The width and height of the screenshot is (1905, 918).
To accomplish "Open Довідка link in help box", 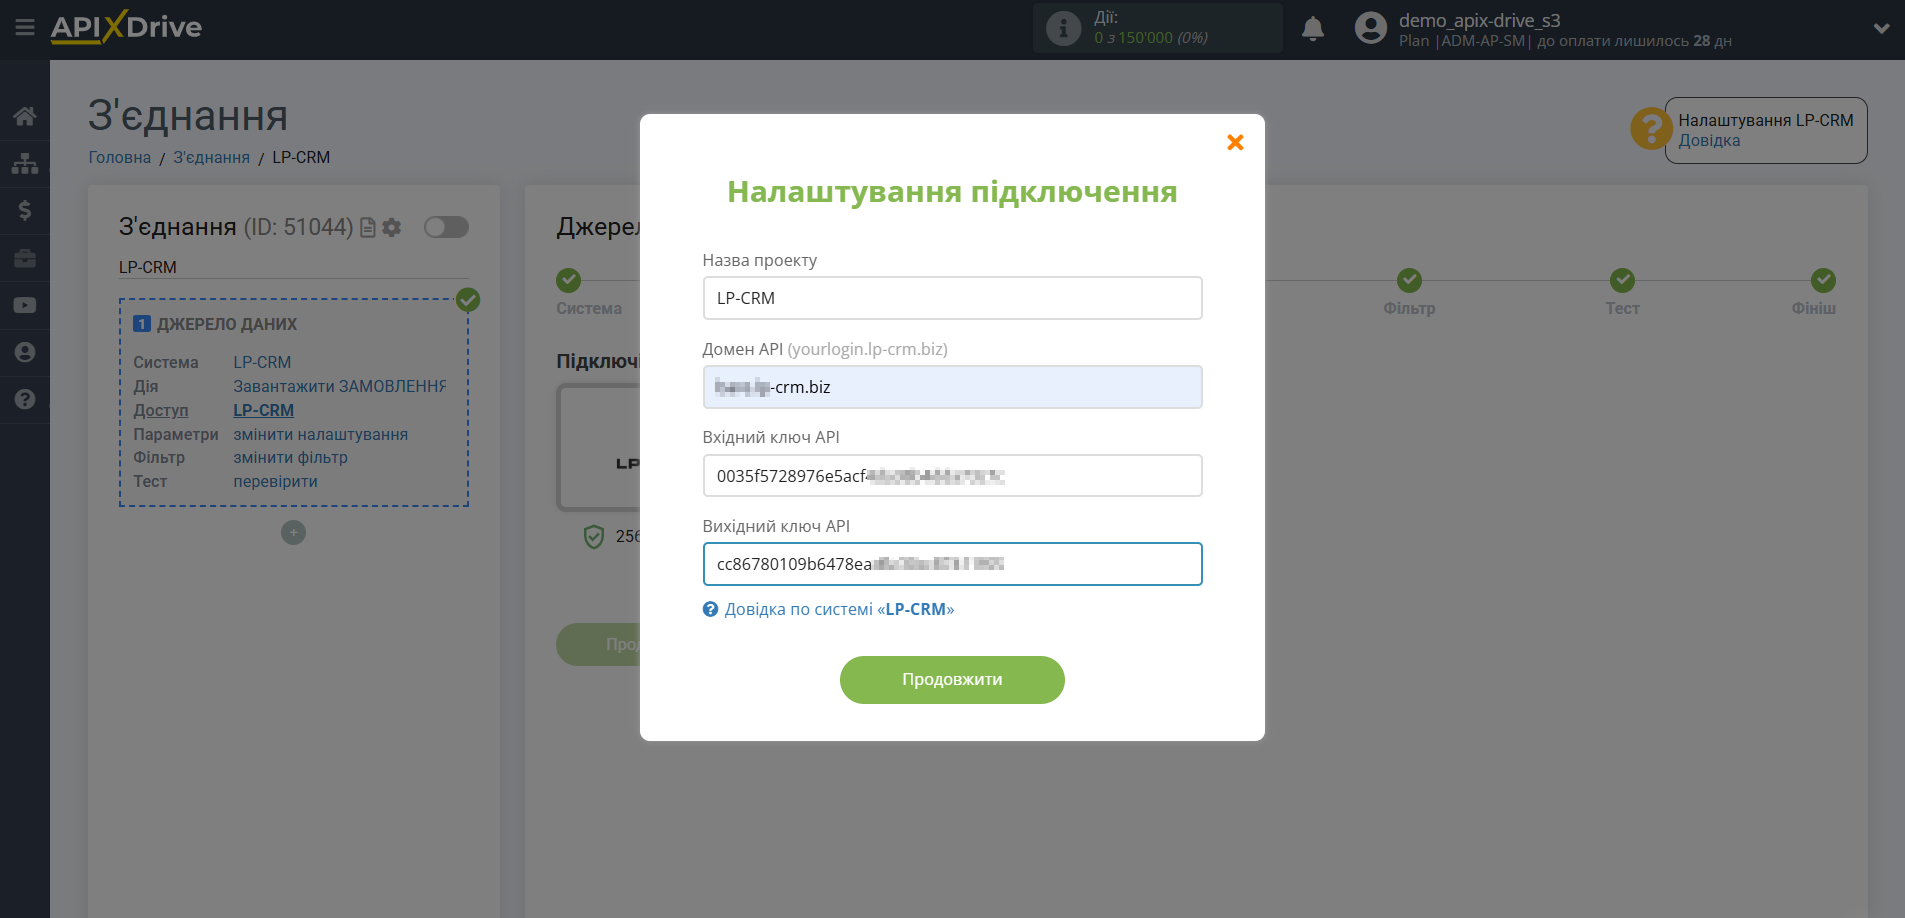I will coord(1709,141).
